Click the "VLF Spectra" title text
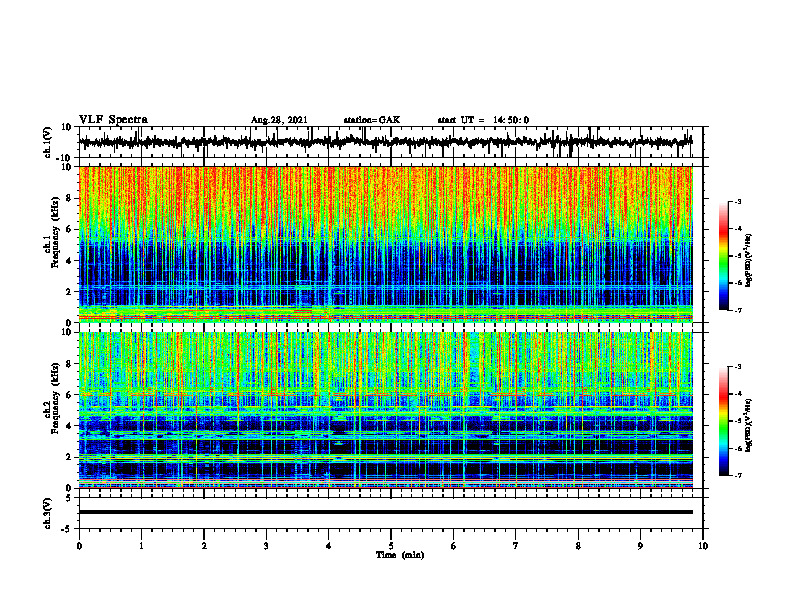This screenshot has width=792, height=612. (x=113, y=120)
